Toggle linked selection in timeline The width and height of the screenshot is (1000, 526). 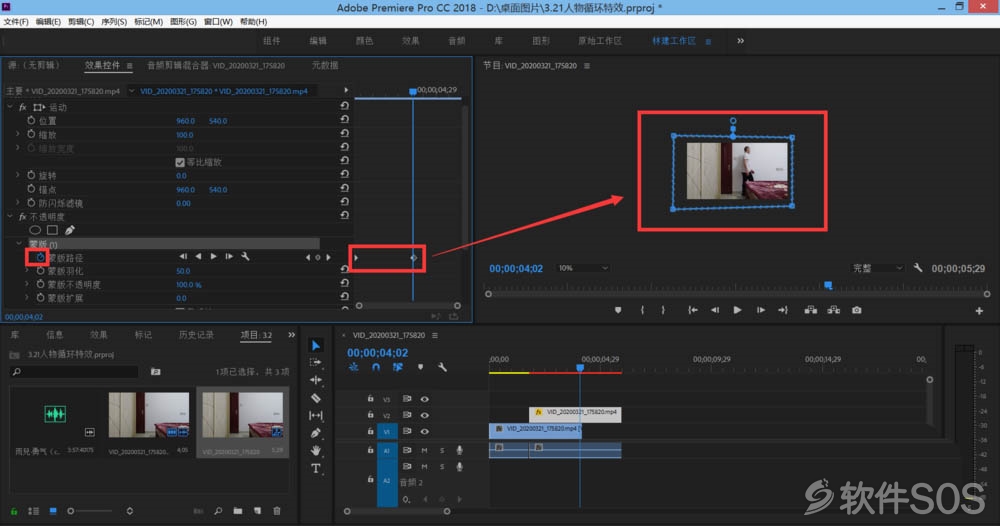click(398, 367)
